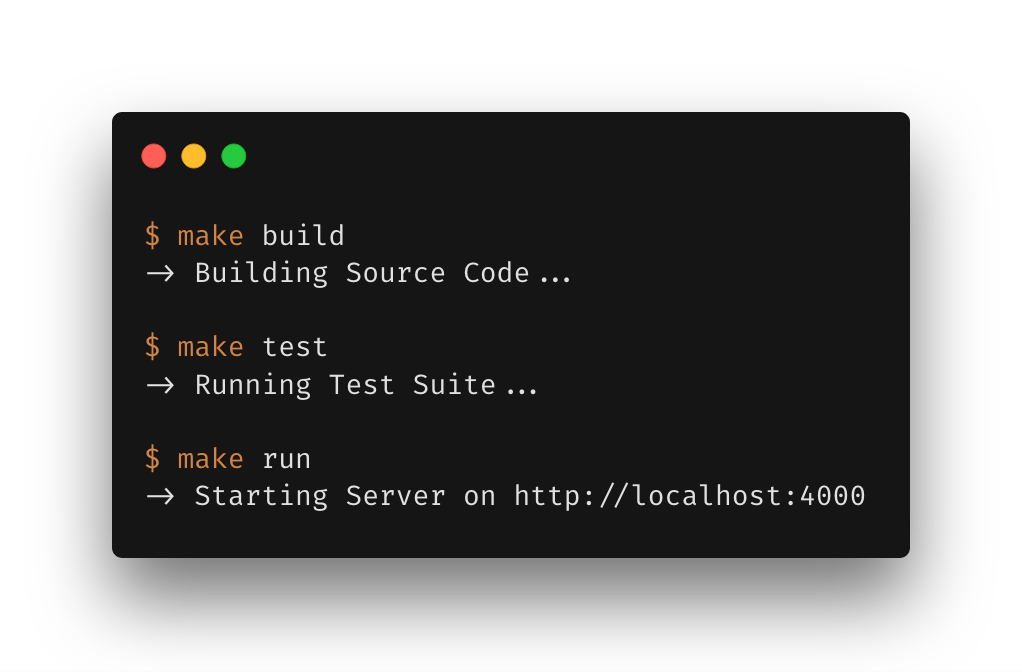Click the yellow traffic light circle
The image size is (1022, 672).
tap(193, 156)
